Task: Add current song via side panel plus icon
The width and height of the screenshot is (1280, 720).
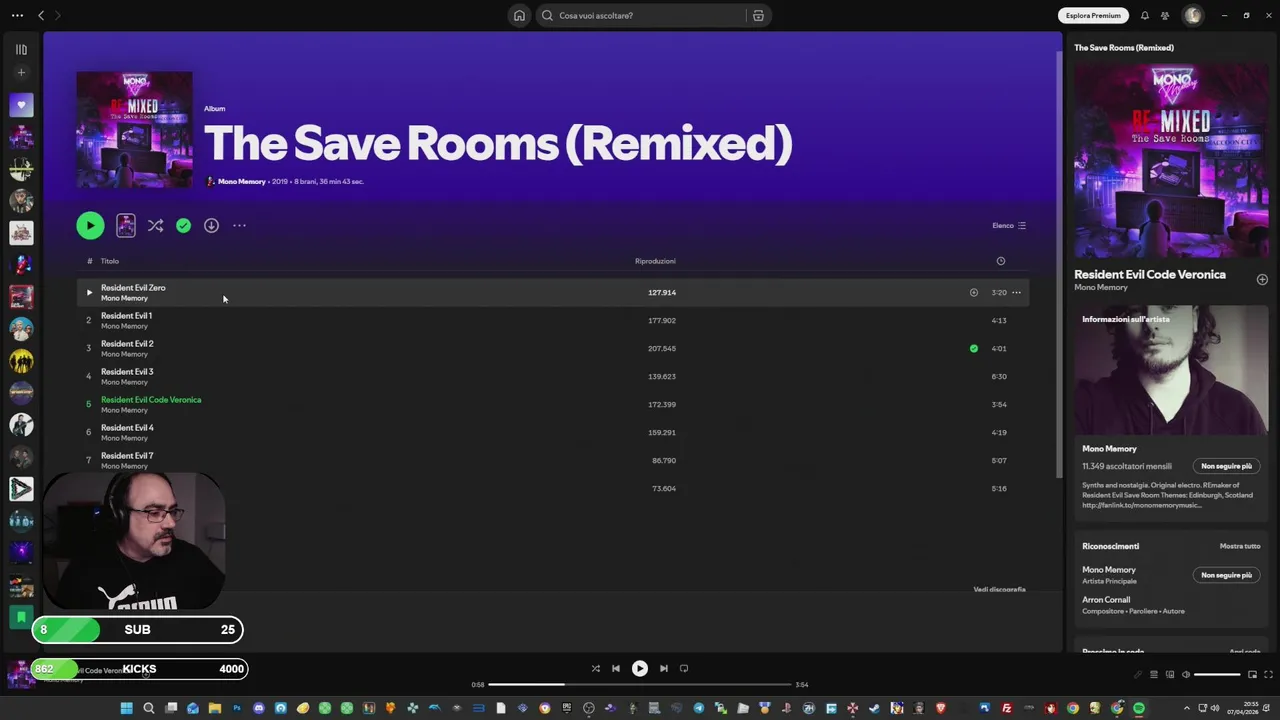Action: coord(1262,279)
